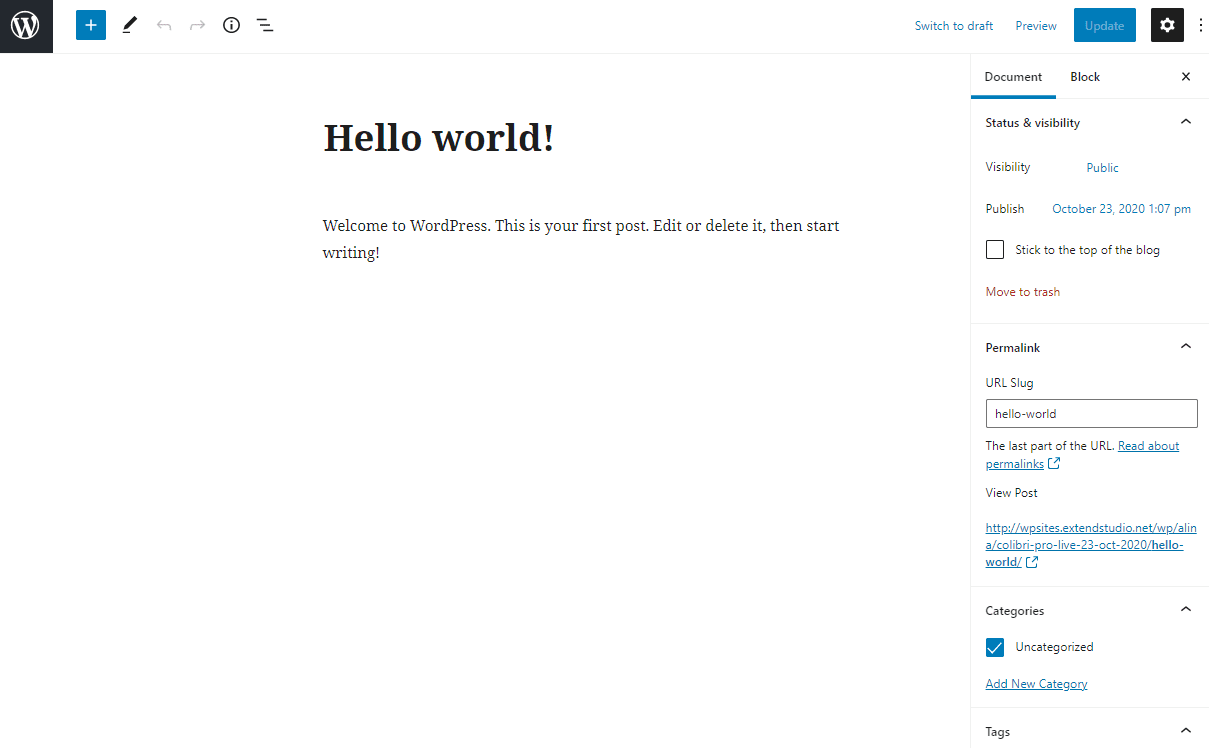
Task: Collapse the Status & visibility panel
Action: point(1186,121)
